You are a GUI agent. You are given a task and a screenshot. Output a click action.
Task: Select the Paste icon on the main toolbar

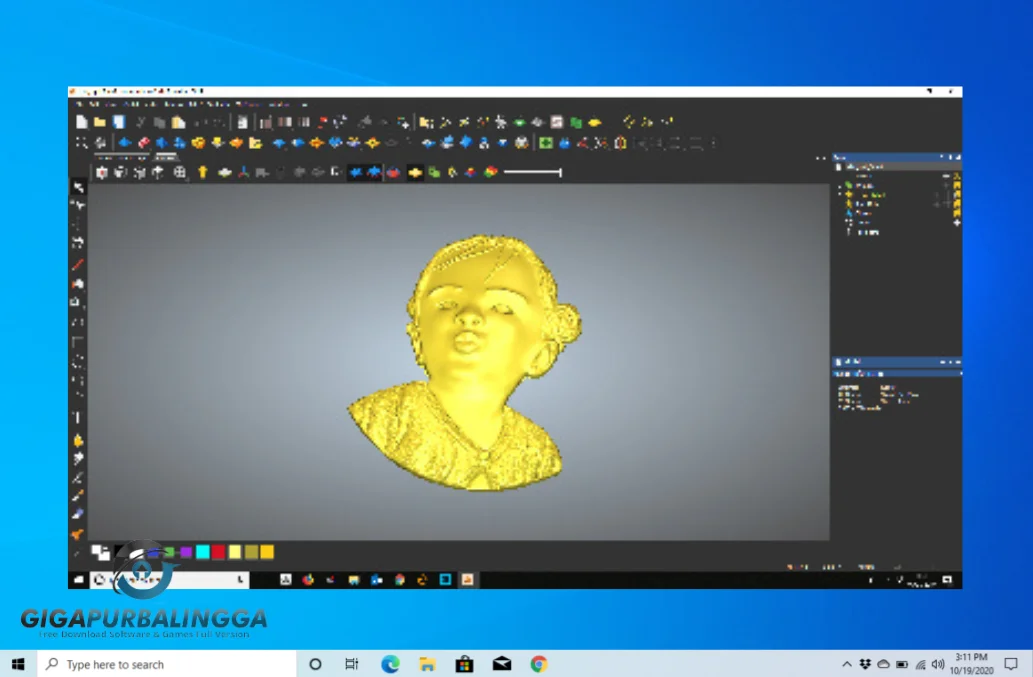point(180,120)
